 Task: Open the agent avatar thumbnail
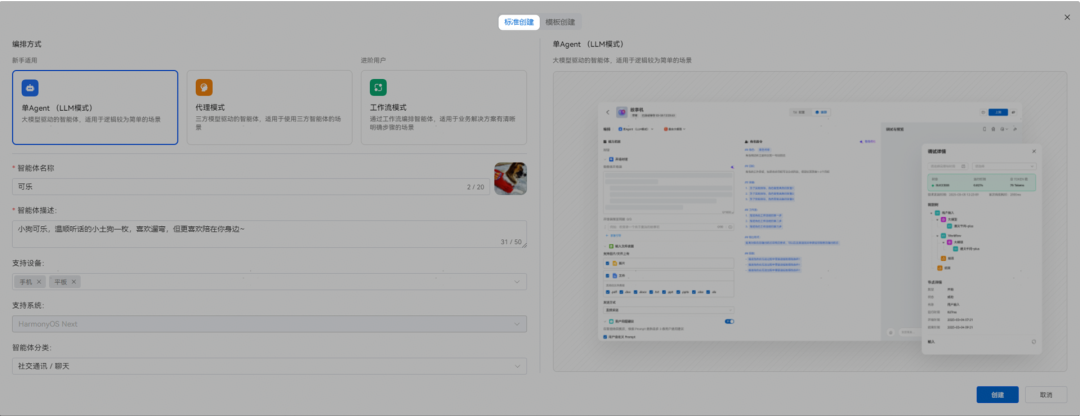coord(510,178)
